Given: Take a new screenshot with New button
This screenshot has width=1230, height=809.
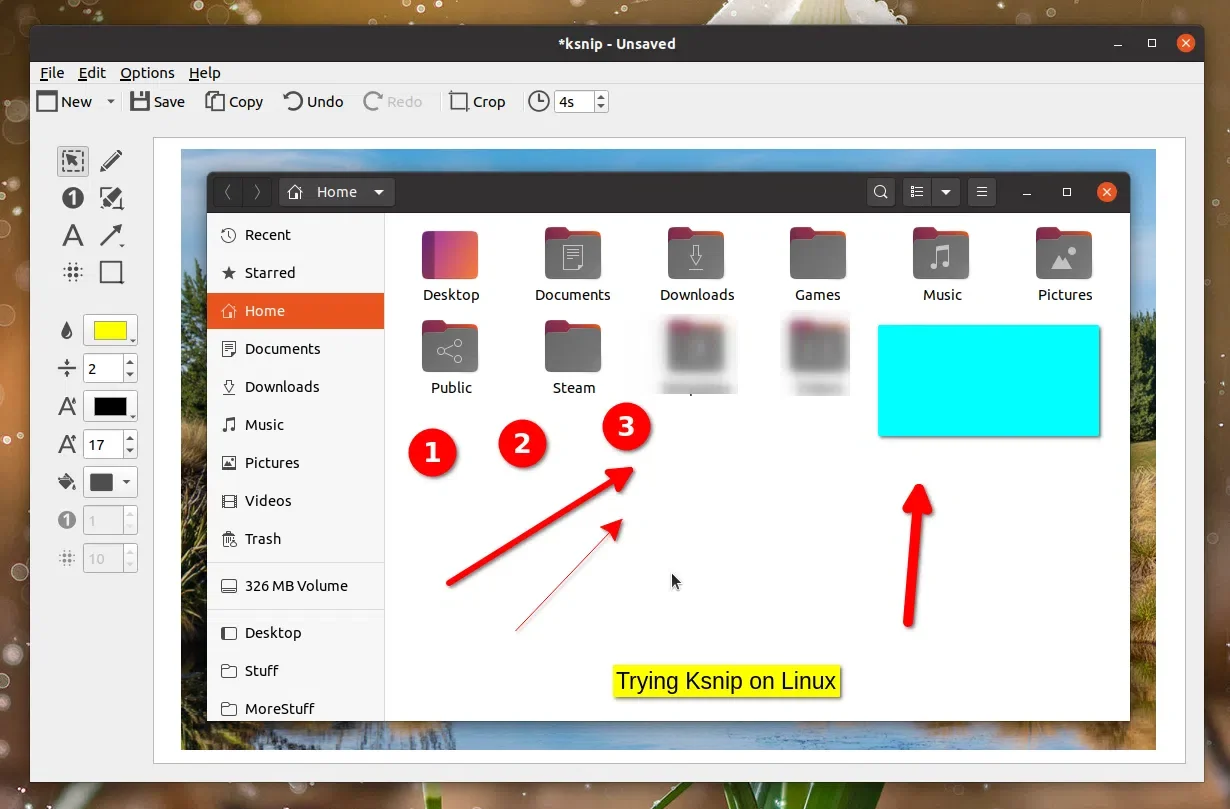Looking at the screenshot, I should [66, 101].
